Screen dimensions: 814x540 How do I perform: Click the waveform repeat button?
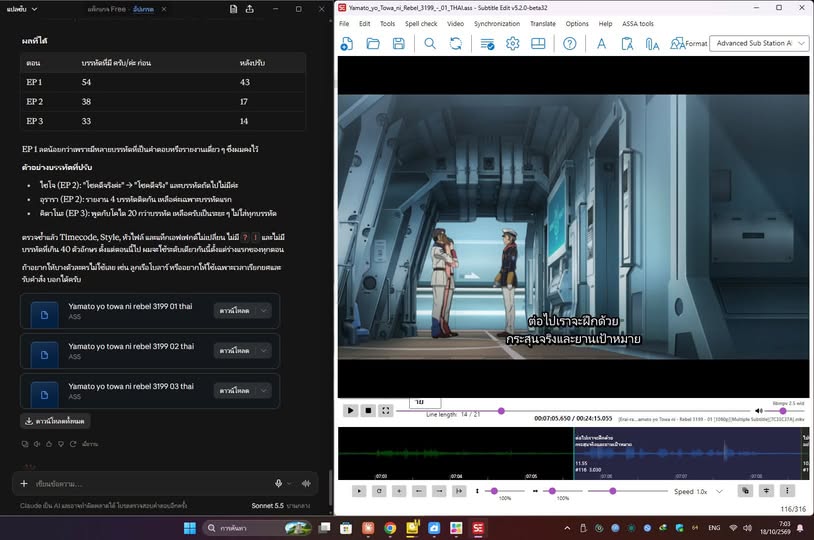[379, 491]
